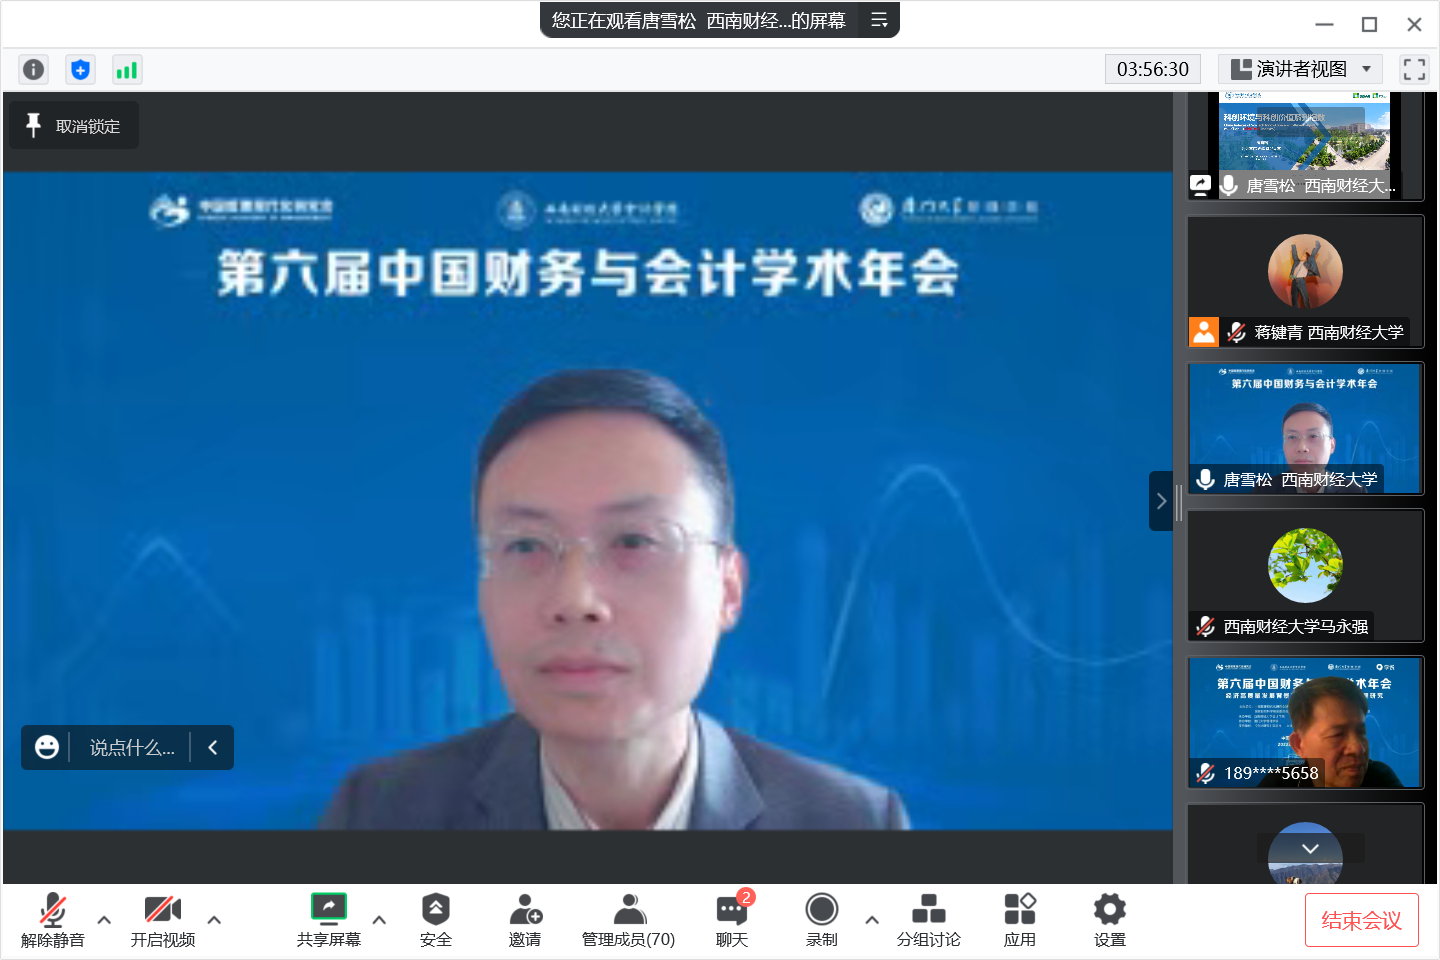Collapse the participant video sidebar

[x=1160, y=501]
